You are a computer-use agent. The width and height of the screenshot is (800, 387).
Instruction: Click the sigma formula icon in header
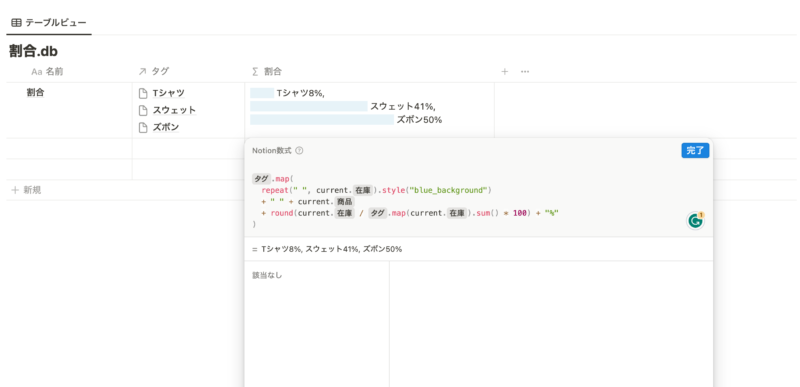(x=255, y=72)
